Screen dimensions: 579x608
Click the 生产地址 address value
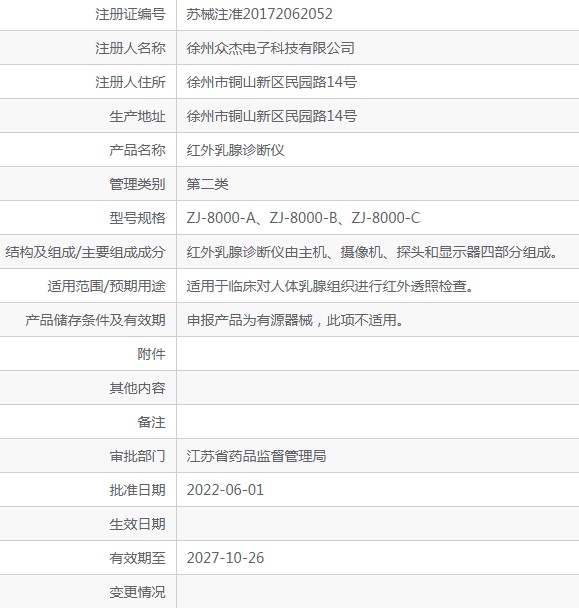point(271,116)
